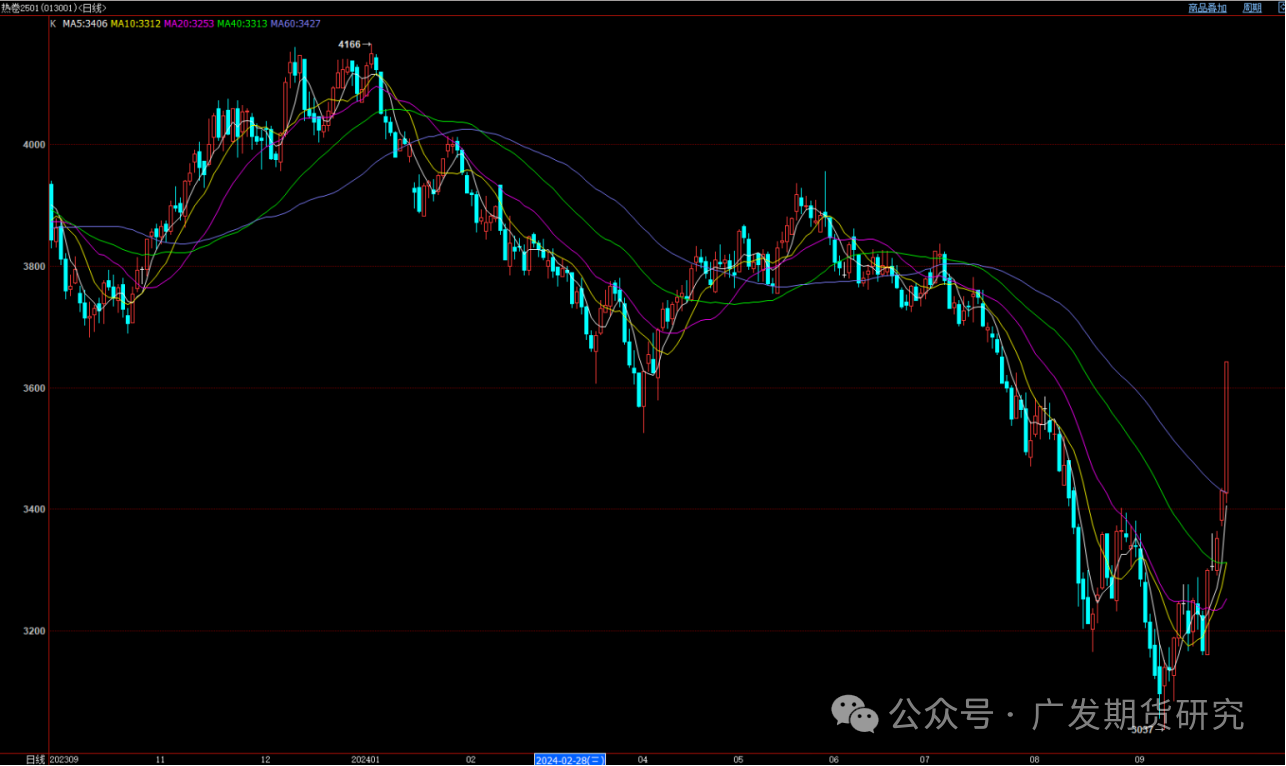The height and width of the screenshot is (766, 1286).
Task: Click the 202309 time axis label
Action: coord(64,760)
